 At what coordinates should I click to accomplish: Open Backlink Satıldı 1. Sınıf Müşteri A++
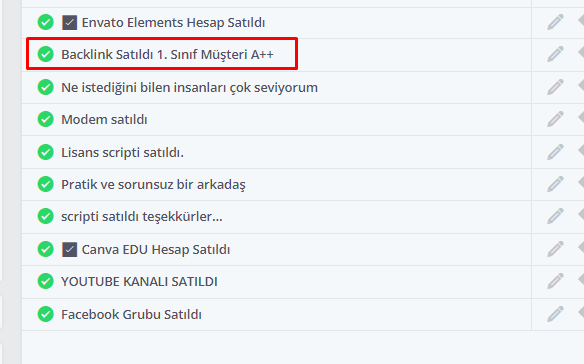[x=167, y=54]
